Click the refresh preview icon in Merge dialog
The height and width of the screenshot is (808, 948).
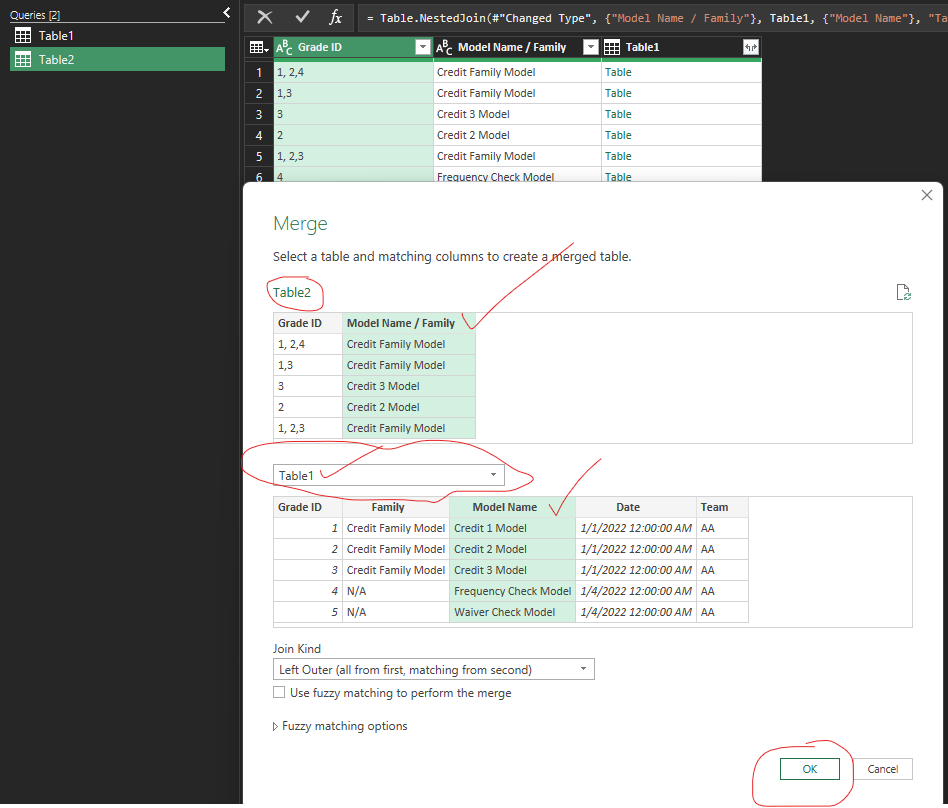pyautogui.click(x=903, y=293)
